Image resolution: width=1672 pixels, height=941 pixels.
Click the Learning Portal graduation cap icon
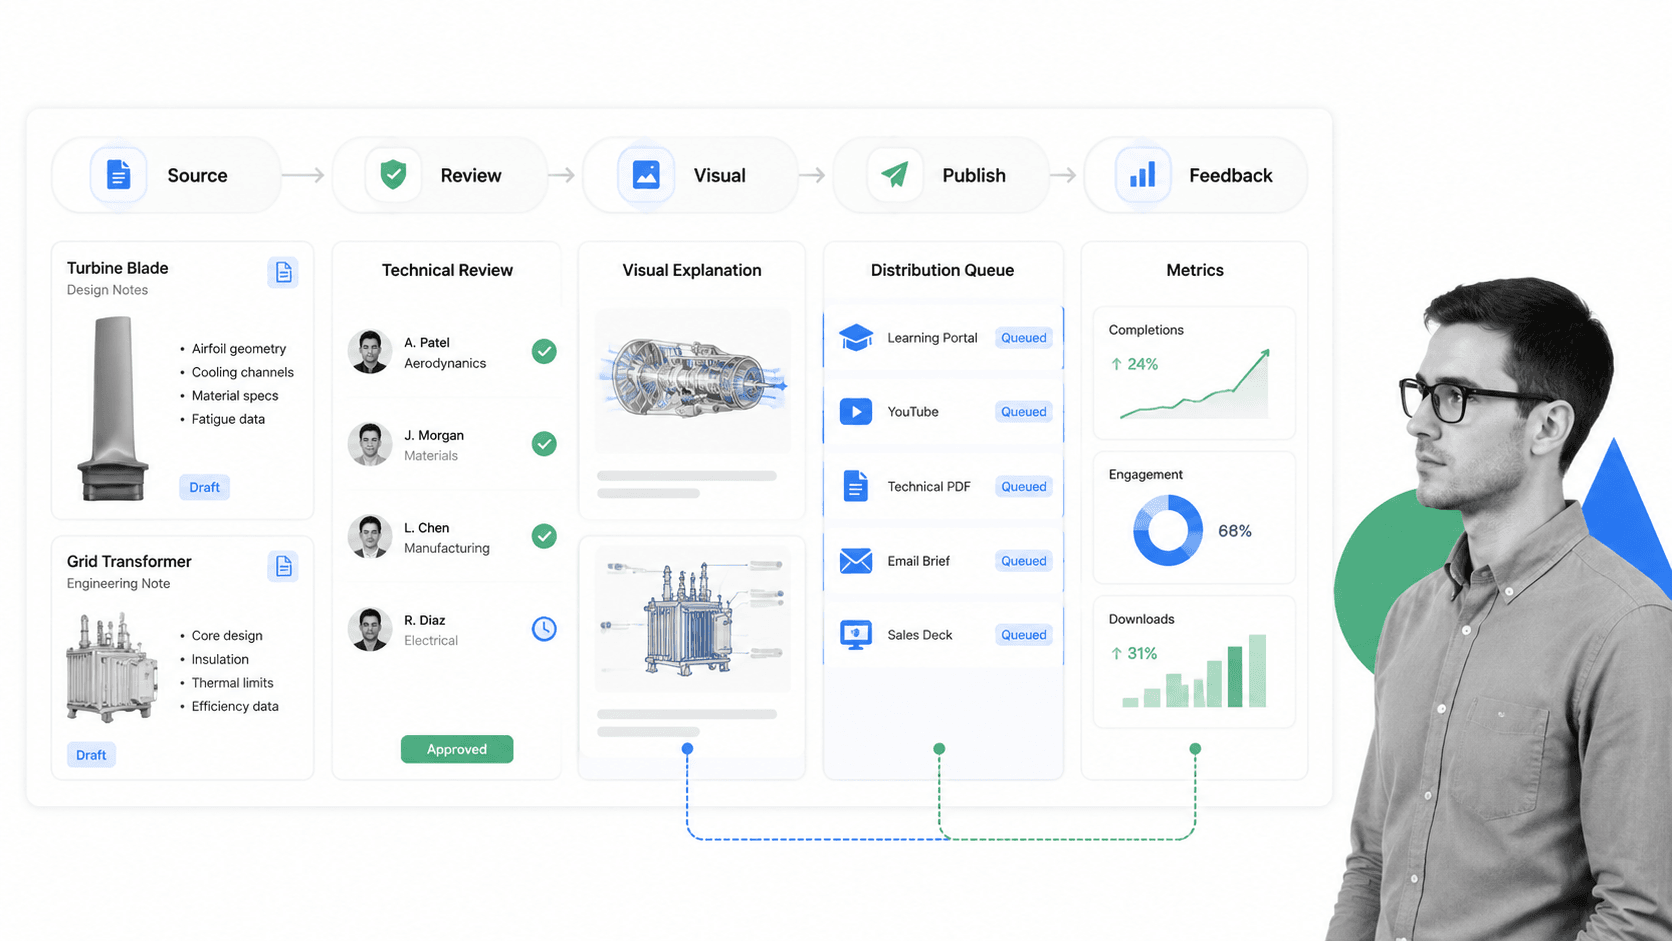coord(856,338)
